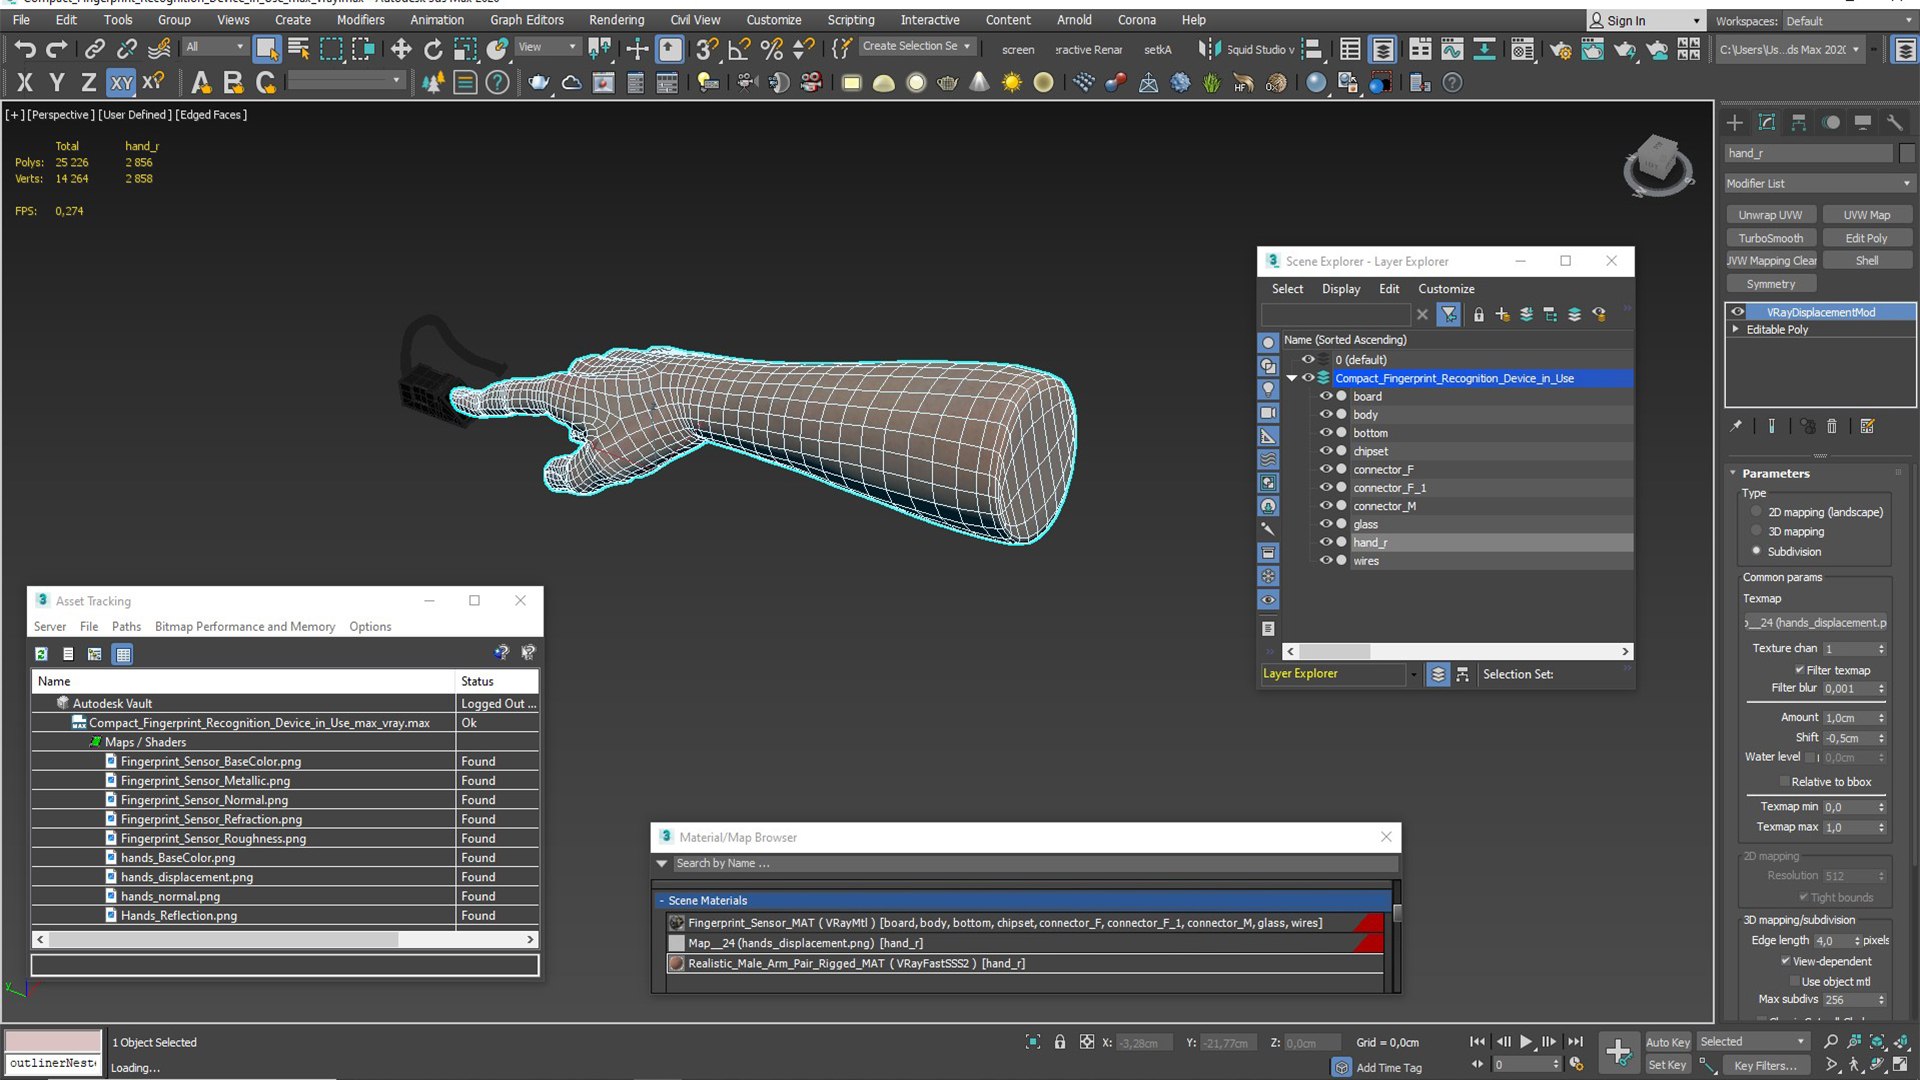Click the teapot Render Setup icon
1920x1080 pixels.
[1560, 48]
